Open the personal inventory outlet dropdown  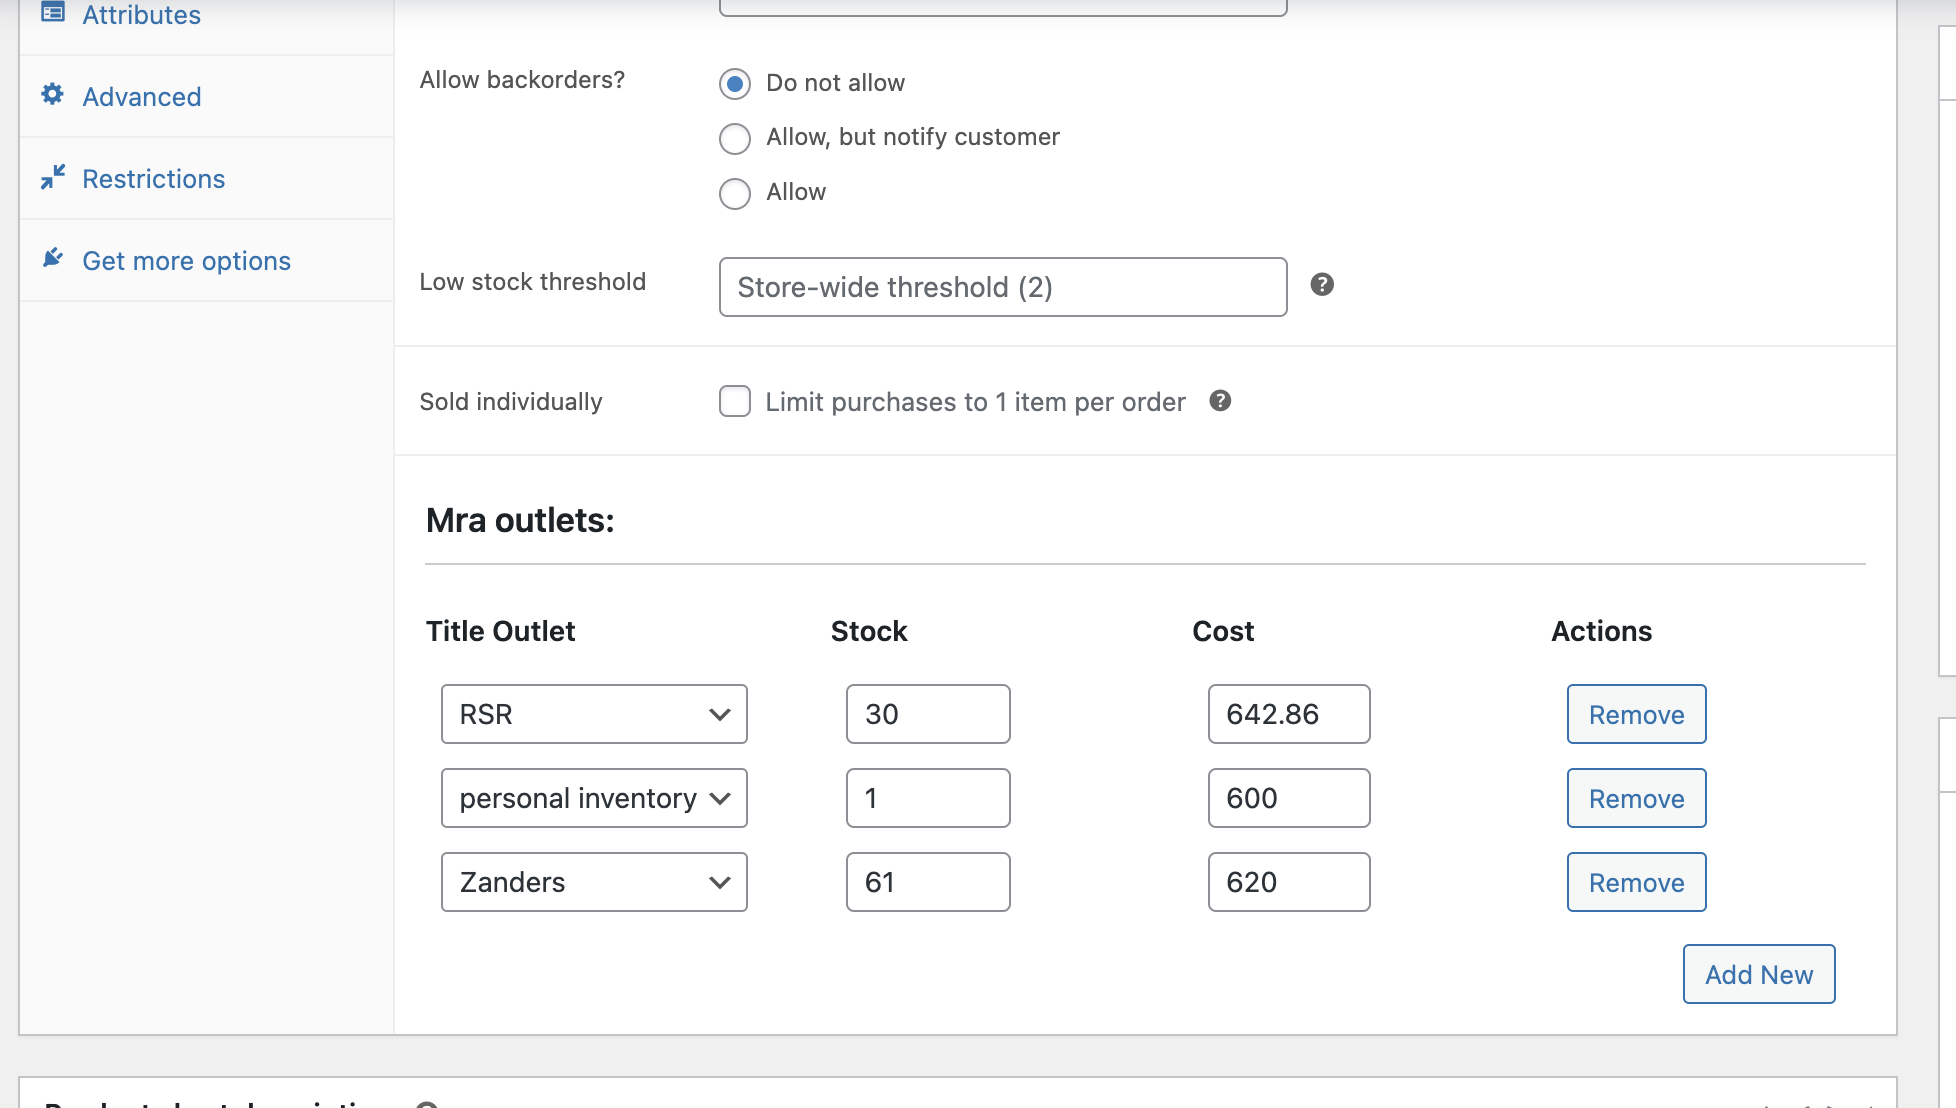point(594,798)
